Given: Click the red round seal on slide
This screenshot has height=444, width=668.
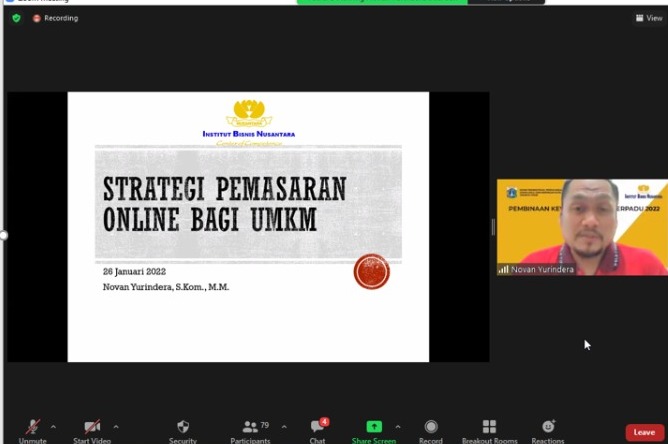Looking at the screenshot, I should [x=372, y=271].
